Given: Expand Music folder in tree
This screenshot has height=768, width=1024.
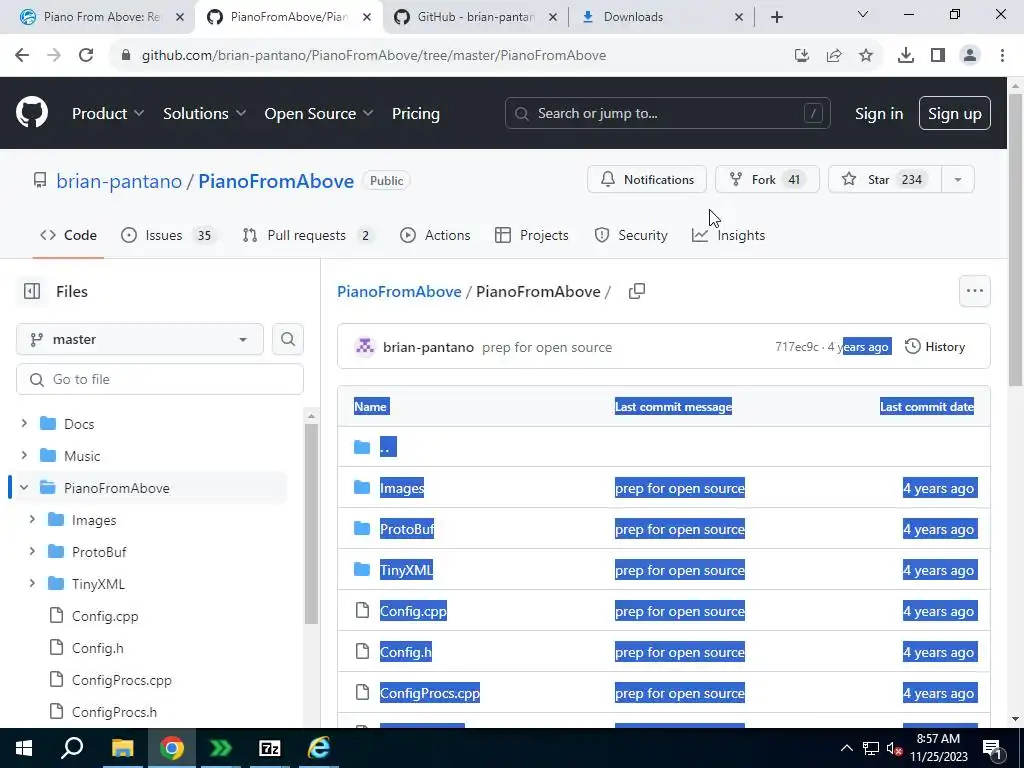Looking at the screenshot, I should click(24, 455).
